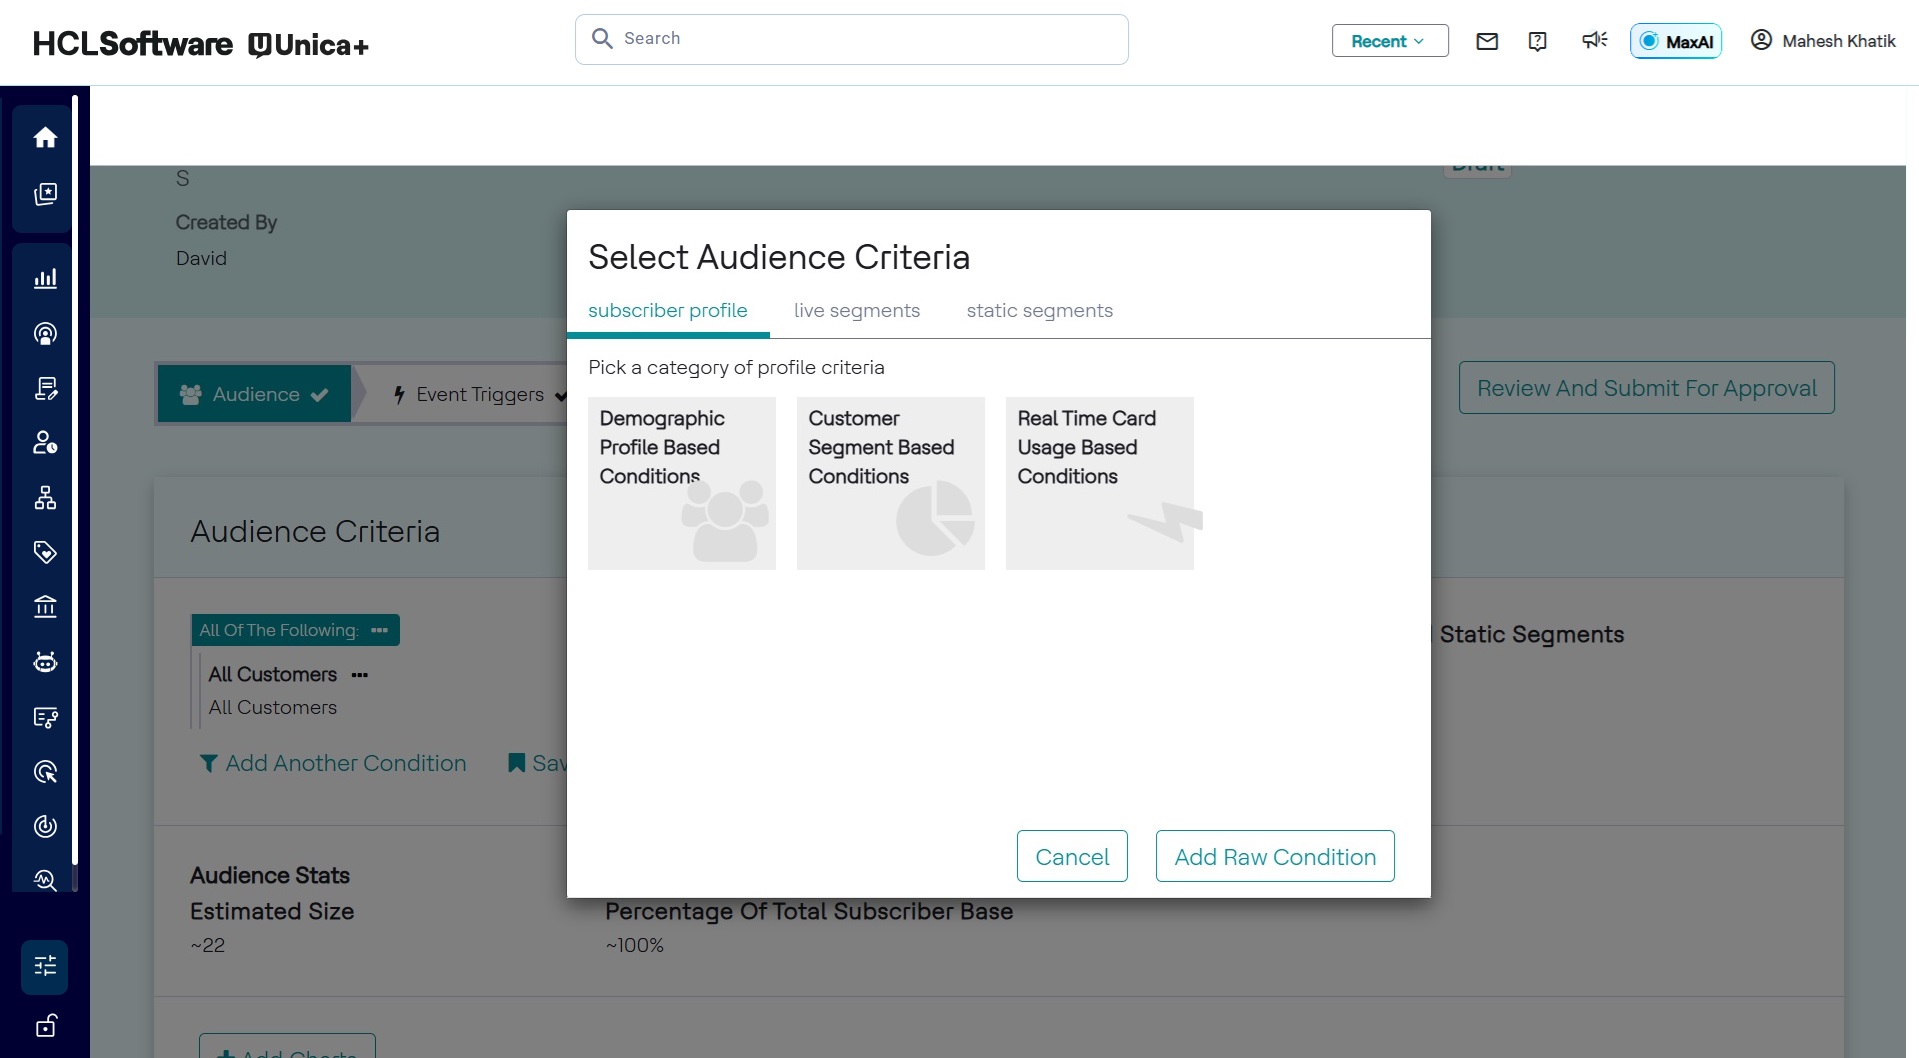Click the megaphone announcements icon
The image size is (1919, 1058).
[1594, 40]
